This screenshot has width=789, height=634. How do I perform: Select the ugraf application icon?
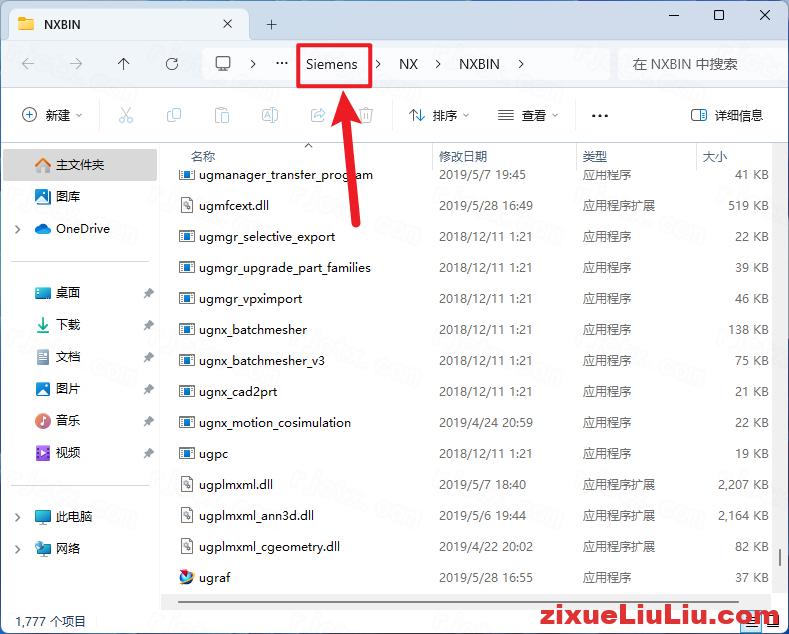point(187,577)
